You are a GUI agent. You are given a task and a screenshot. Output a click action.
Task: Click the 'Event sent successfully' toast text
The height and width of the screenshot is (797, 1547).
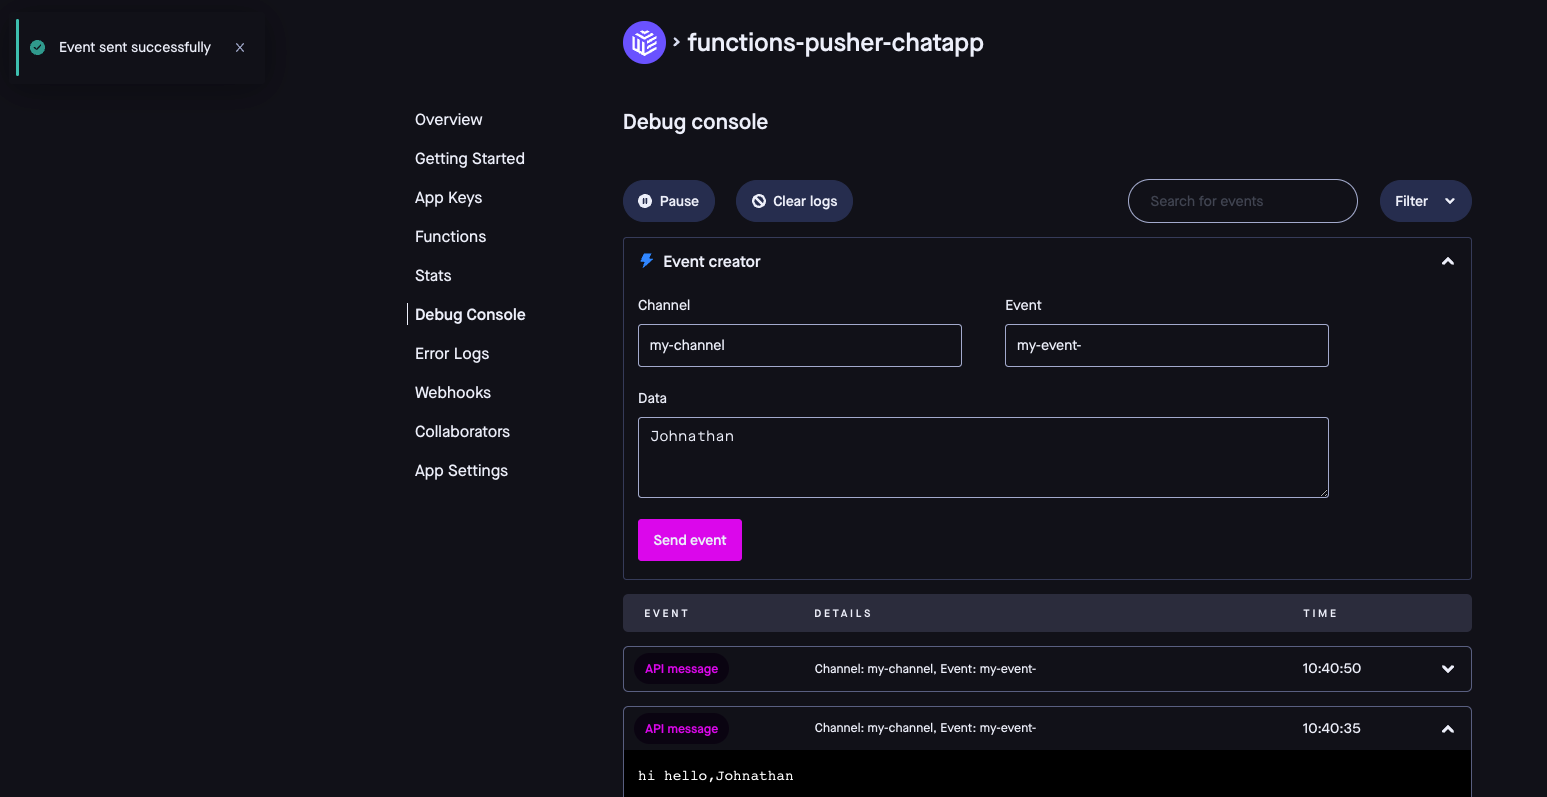[135, 47]
